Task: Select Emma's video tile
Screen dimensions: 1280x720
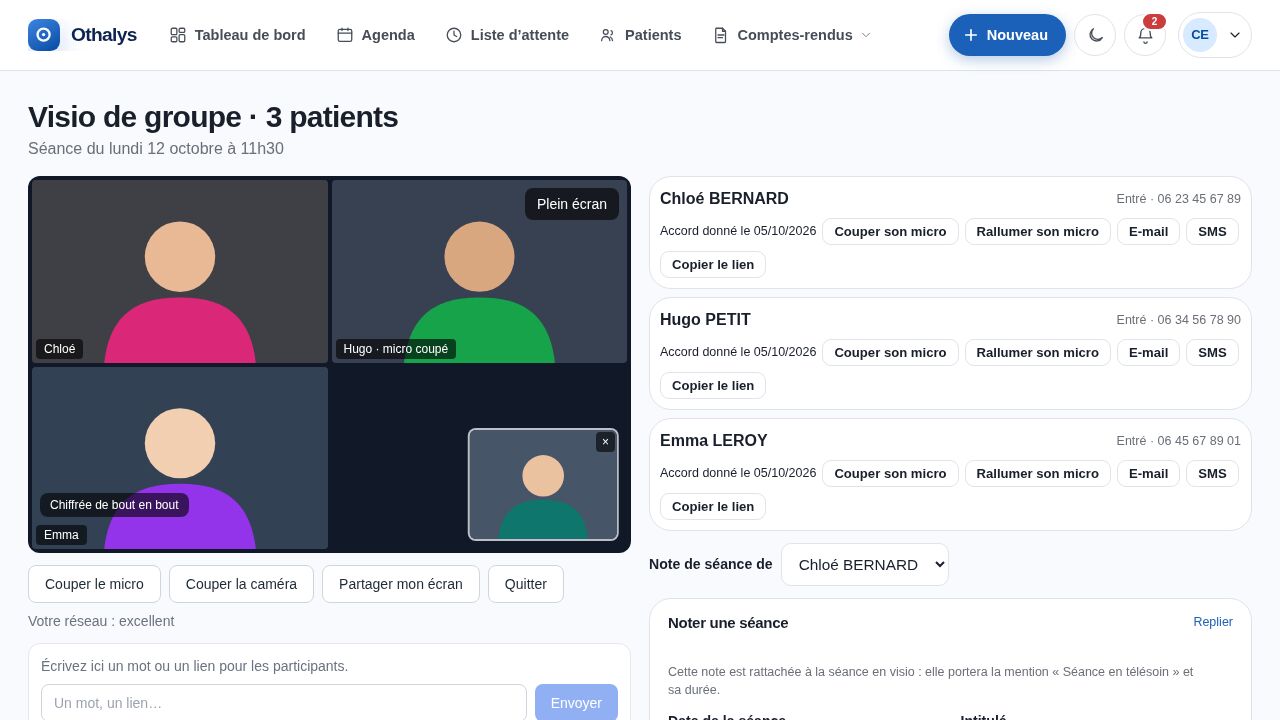Action: [180, 458]
